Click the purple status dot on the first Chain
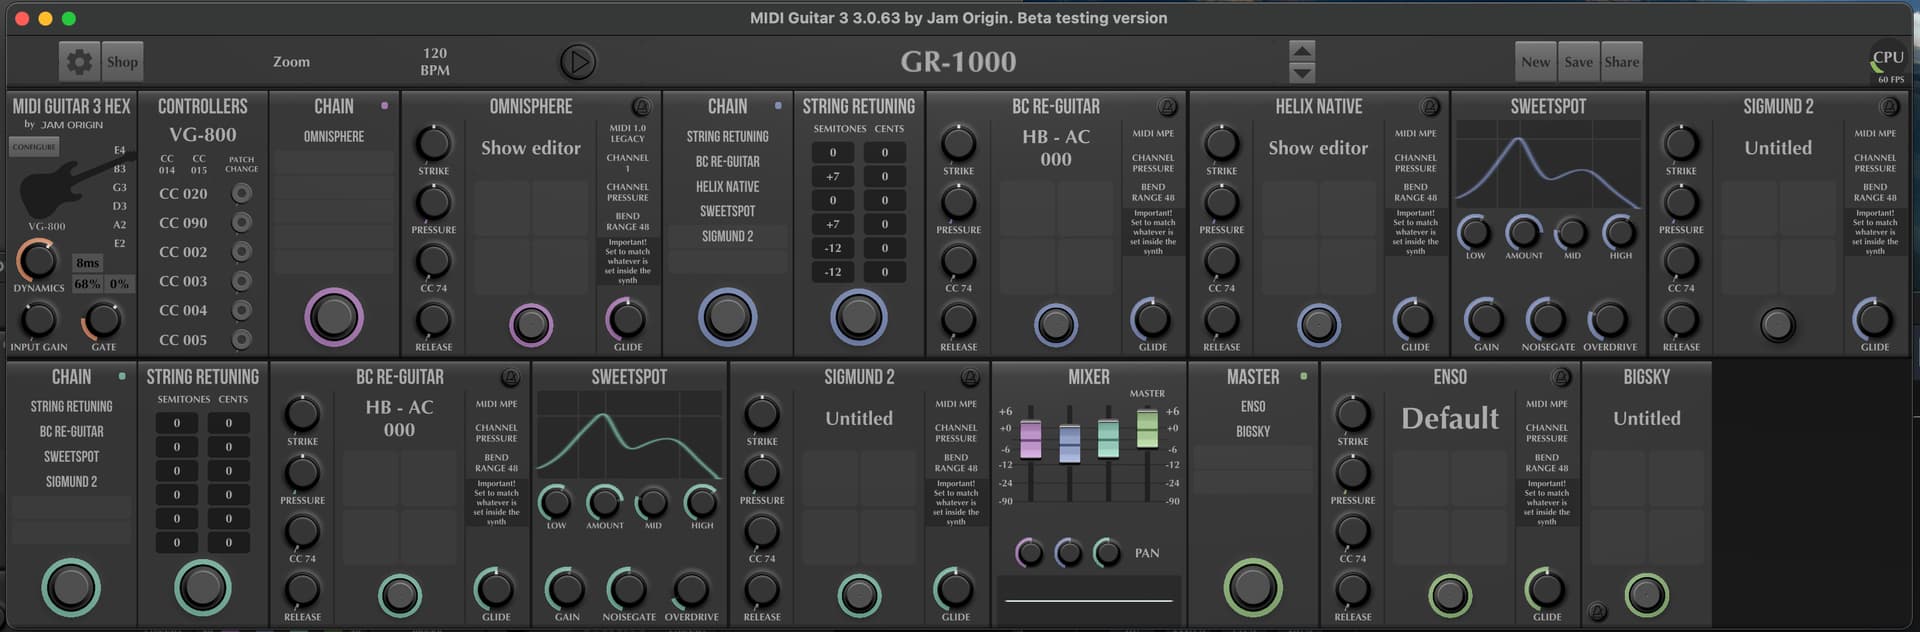The image size is (1920, 632). pos(384,105)
